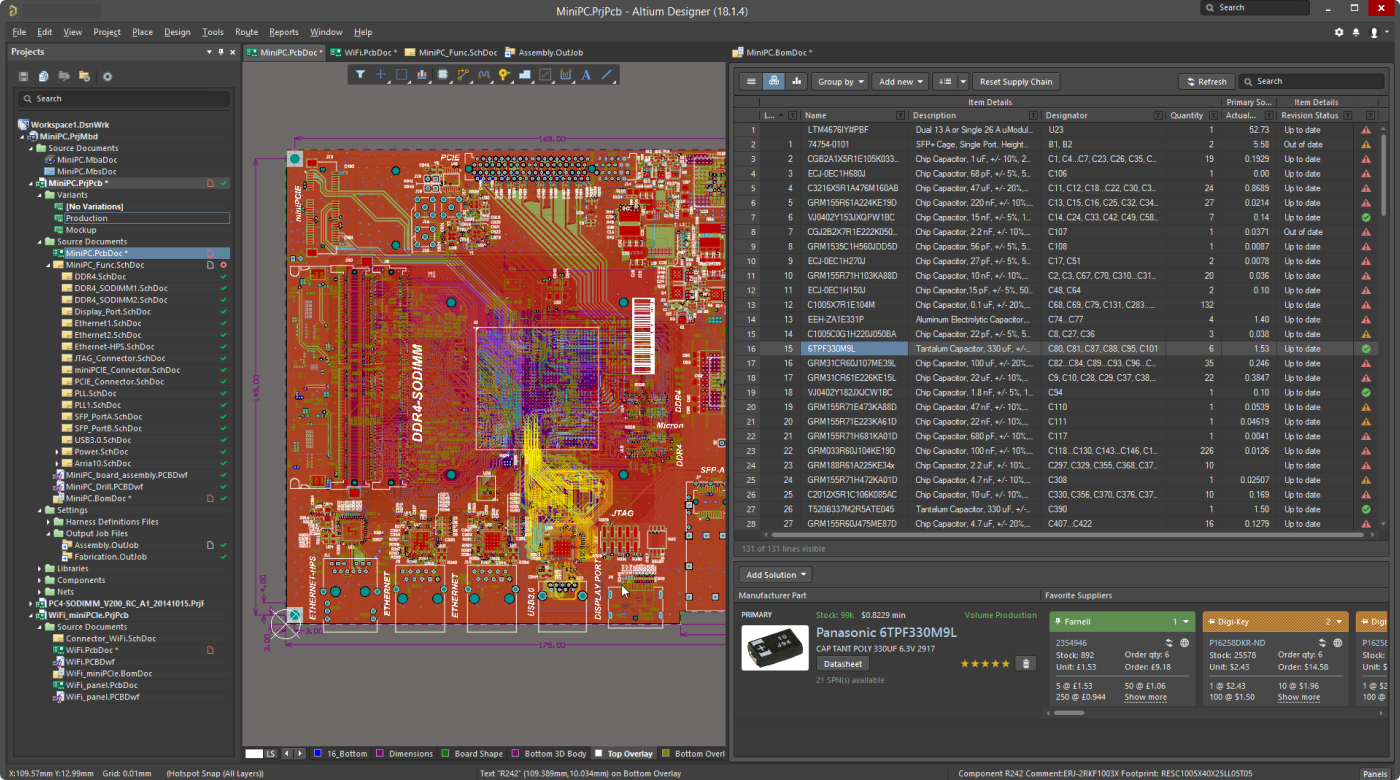Click in the BOM Search field
1400x780 pixels.
(x=1312, y=81)
